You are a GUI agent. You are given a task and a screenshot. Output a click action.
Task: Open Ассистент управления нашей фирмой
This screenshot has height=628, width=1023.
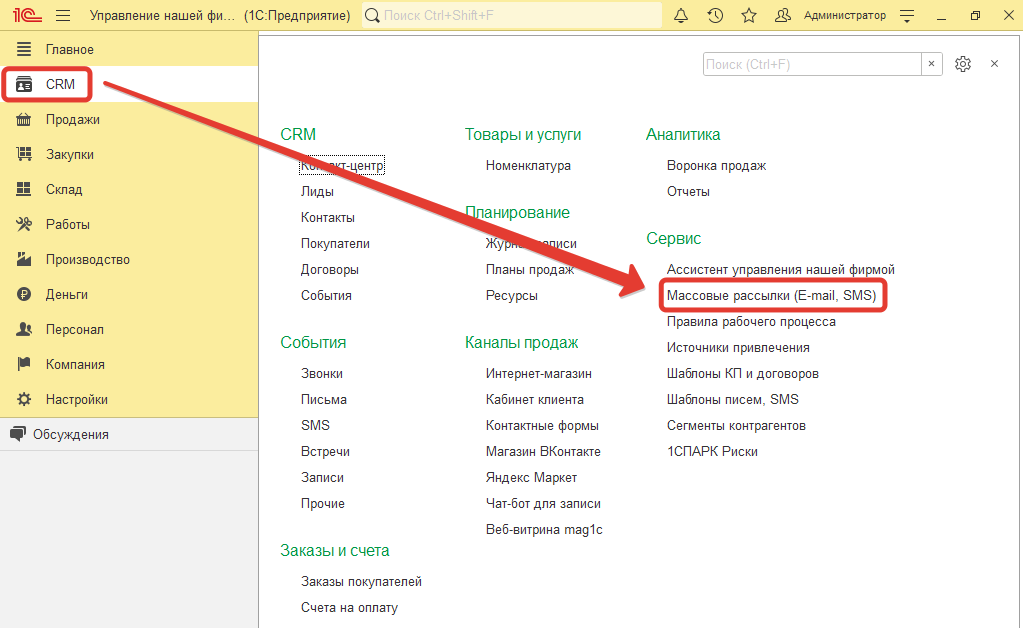(x=780, y=269)
